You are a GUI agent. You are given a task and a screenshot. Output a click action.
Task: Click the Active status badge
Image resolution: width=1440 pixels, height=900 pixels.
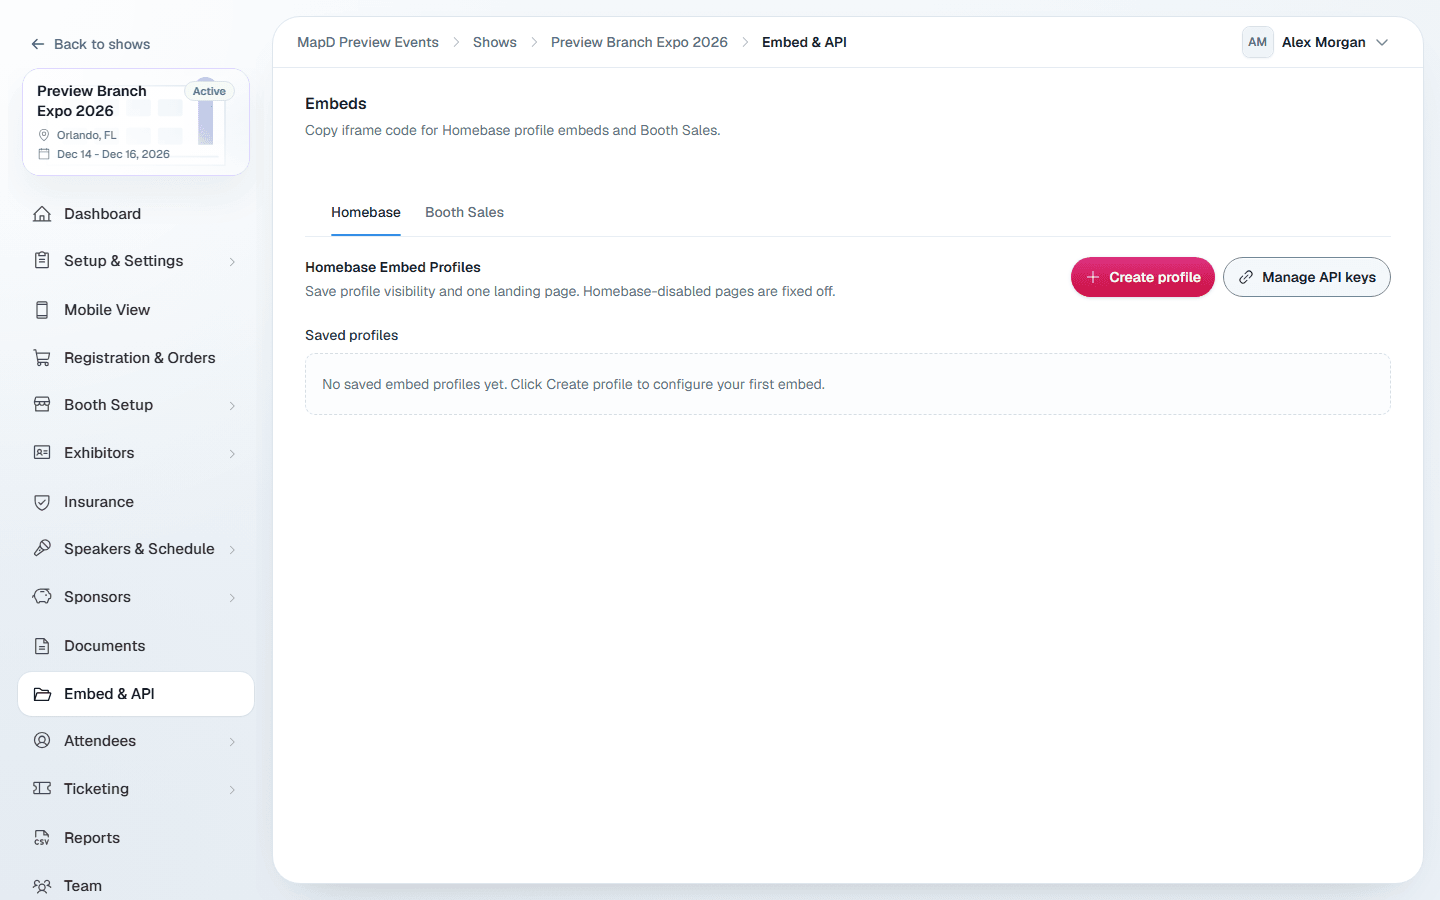209,91
